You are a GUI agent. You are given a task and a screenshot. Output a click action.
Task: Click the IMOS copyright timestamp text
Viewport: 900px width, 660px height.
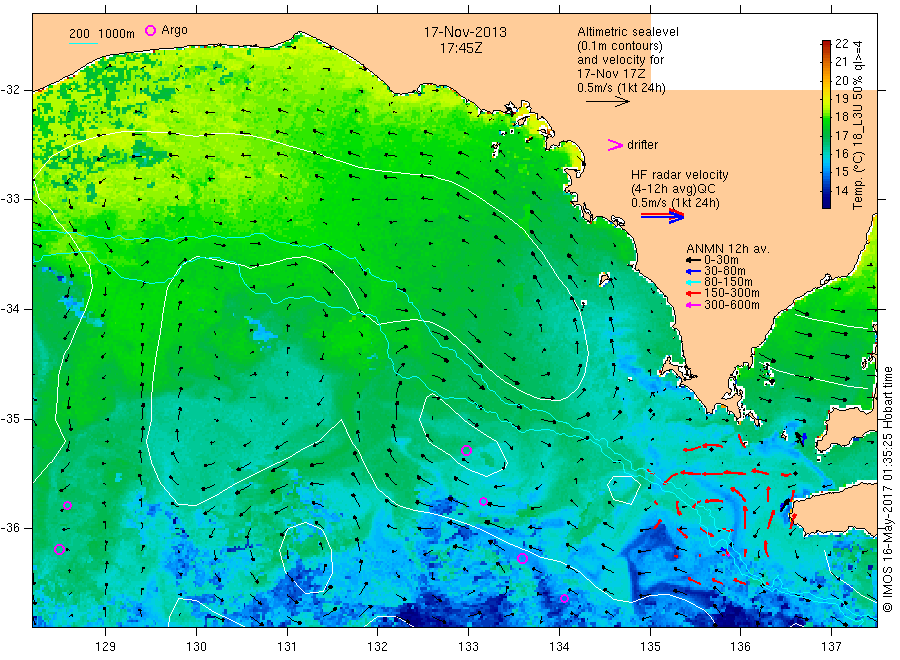(888, 489)
